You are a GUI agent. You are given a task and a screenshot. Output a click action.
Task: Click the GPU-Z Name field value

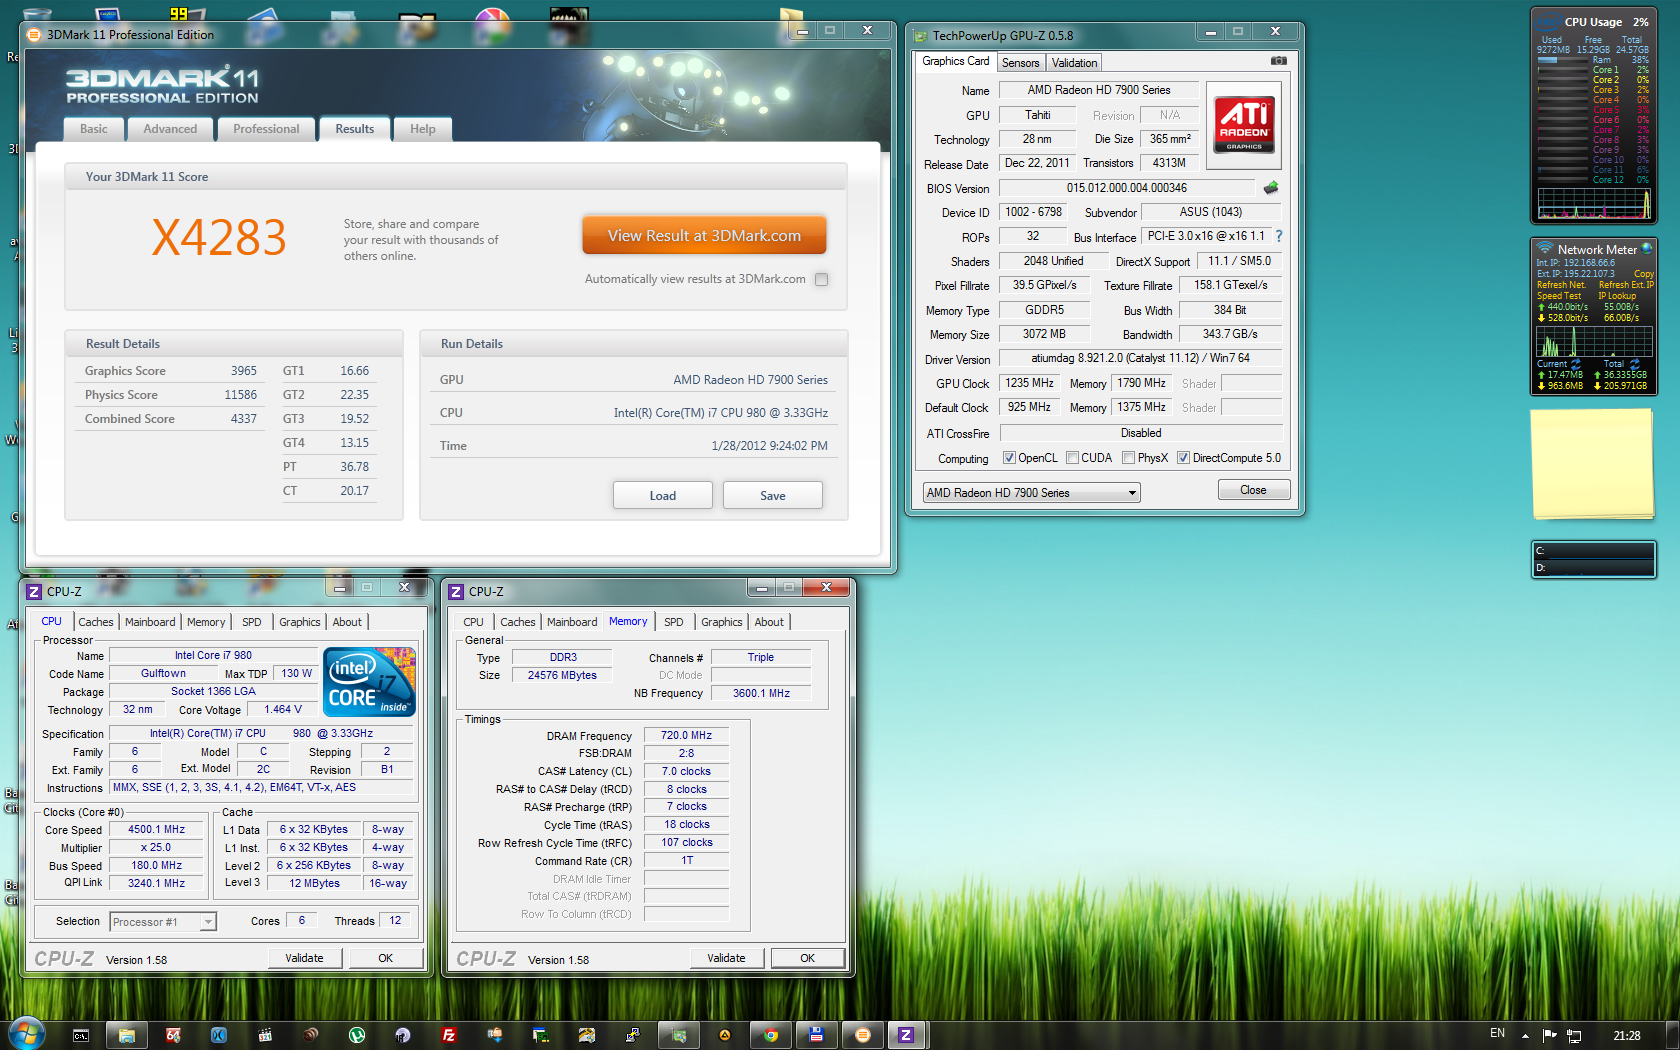[1098, 90]
